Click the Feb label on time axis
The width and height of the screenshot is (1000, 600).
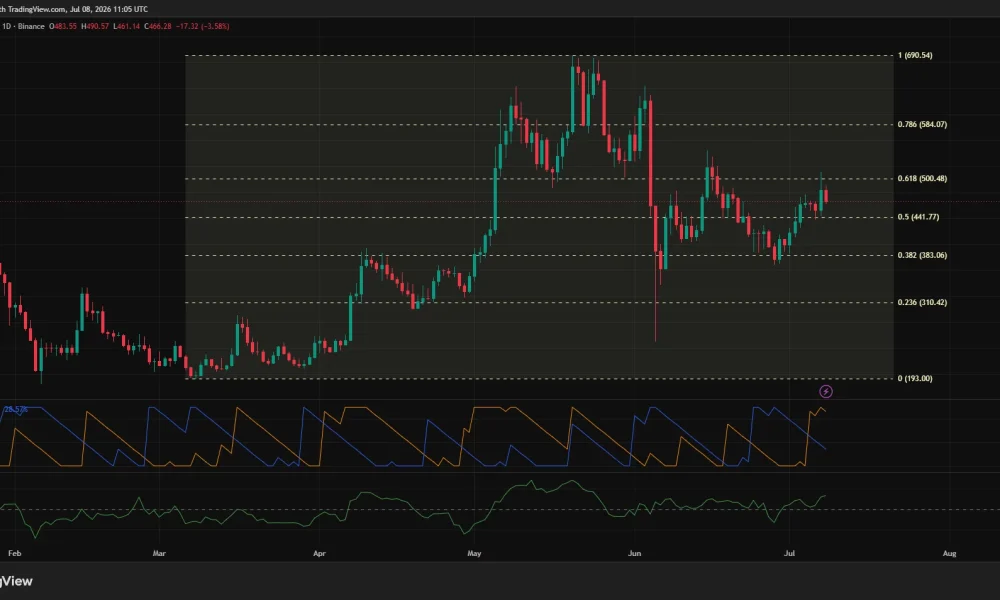15,553
